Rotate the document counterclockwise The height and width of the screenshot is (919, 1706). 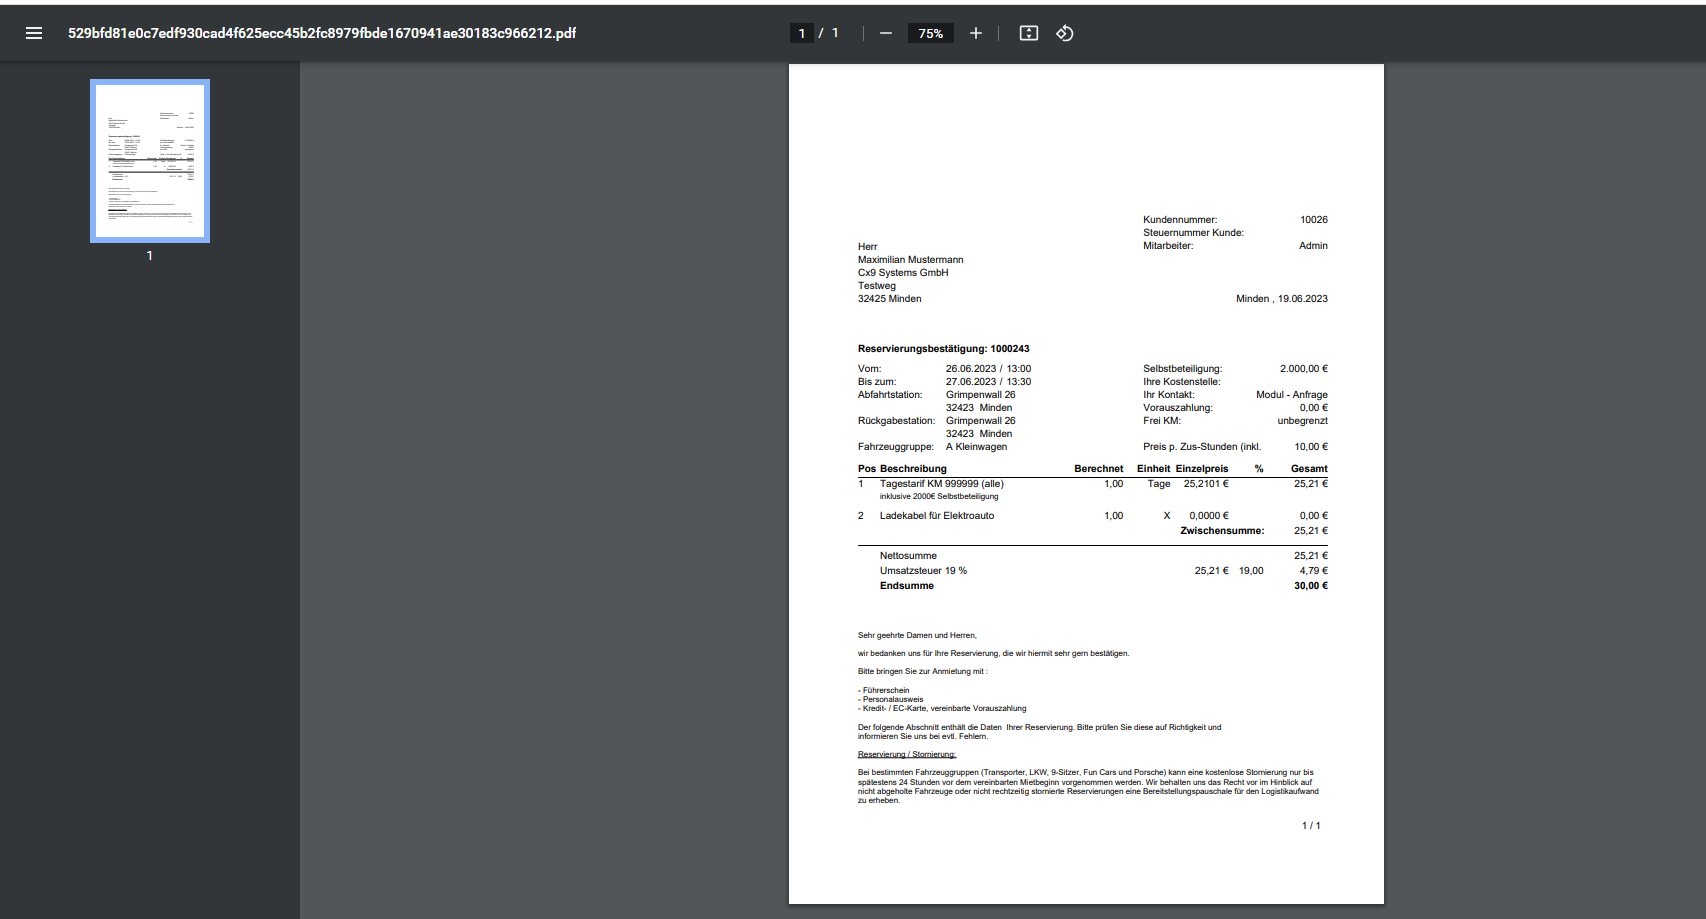pyautogui.click(x=1065, y=33)
